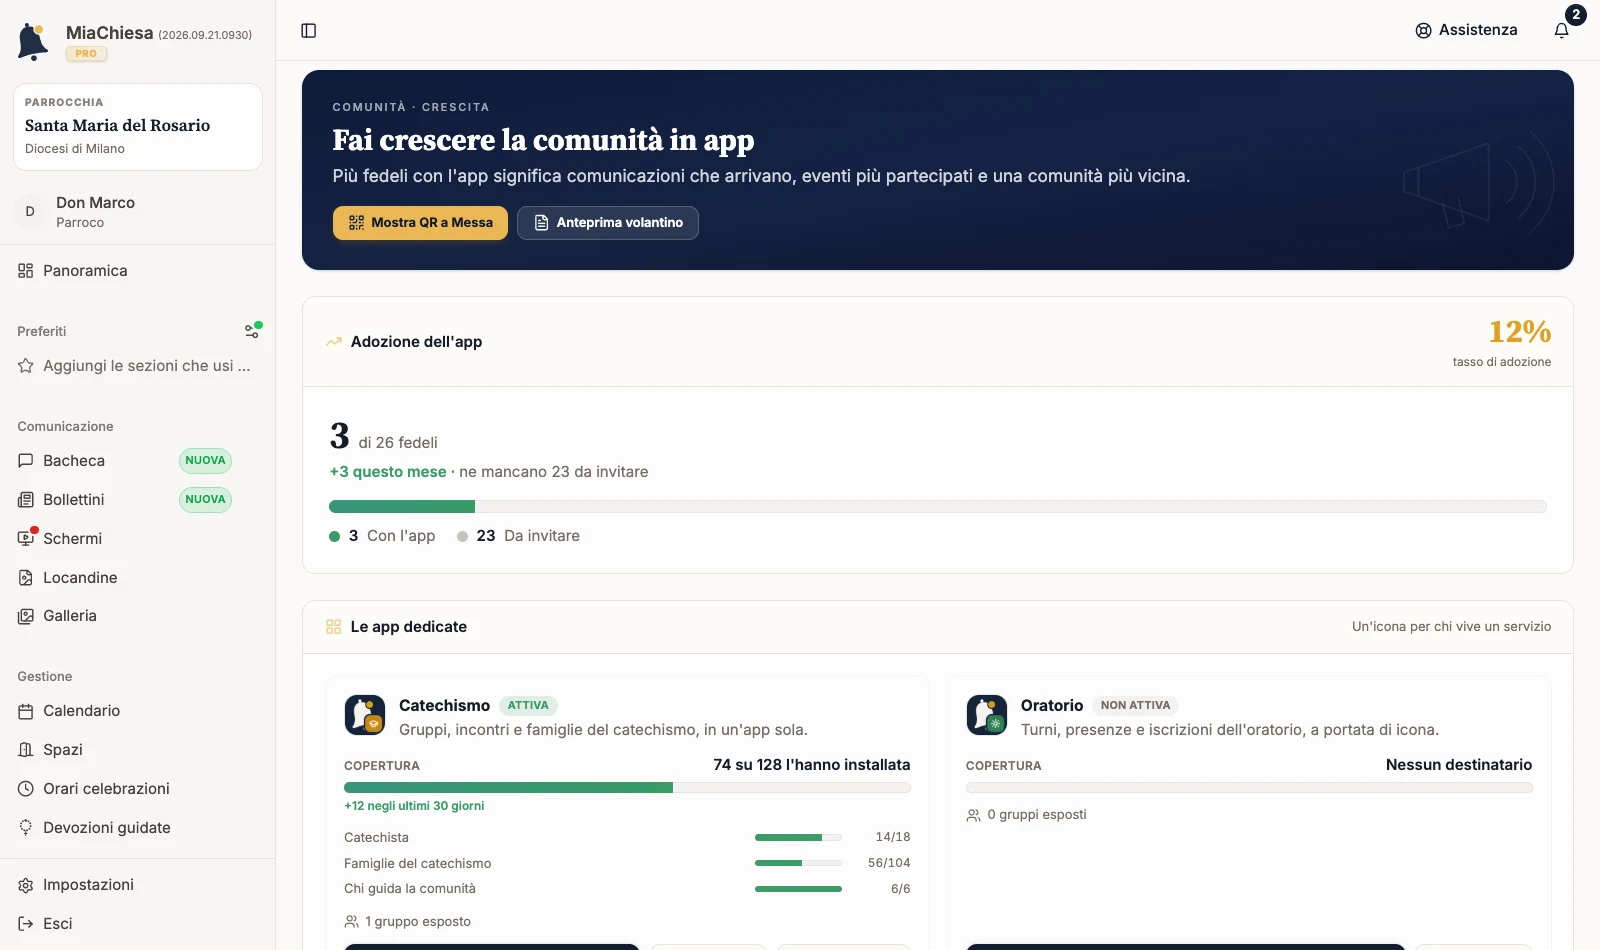Screen dimensions: 1600x950
Task: Click the ATTIVA badge on Catechismo
Action: pyautogui.click(x=528, y=705)
